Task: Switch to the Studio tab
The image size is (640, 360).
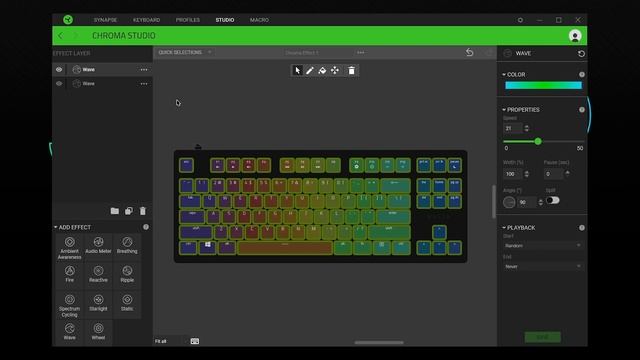Action: [225, 20]
